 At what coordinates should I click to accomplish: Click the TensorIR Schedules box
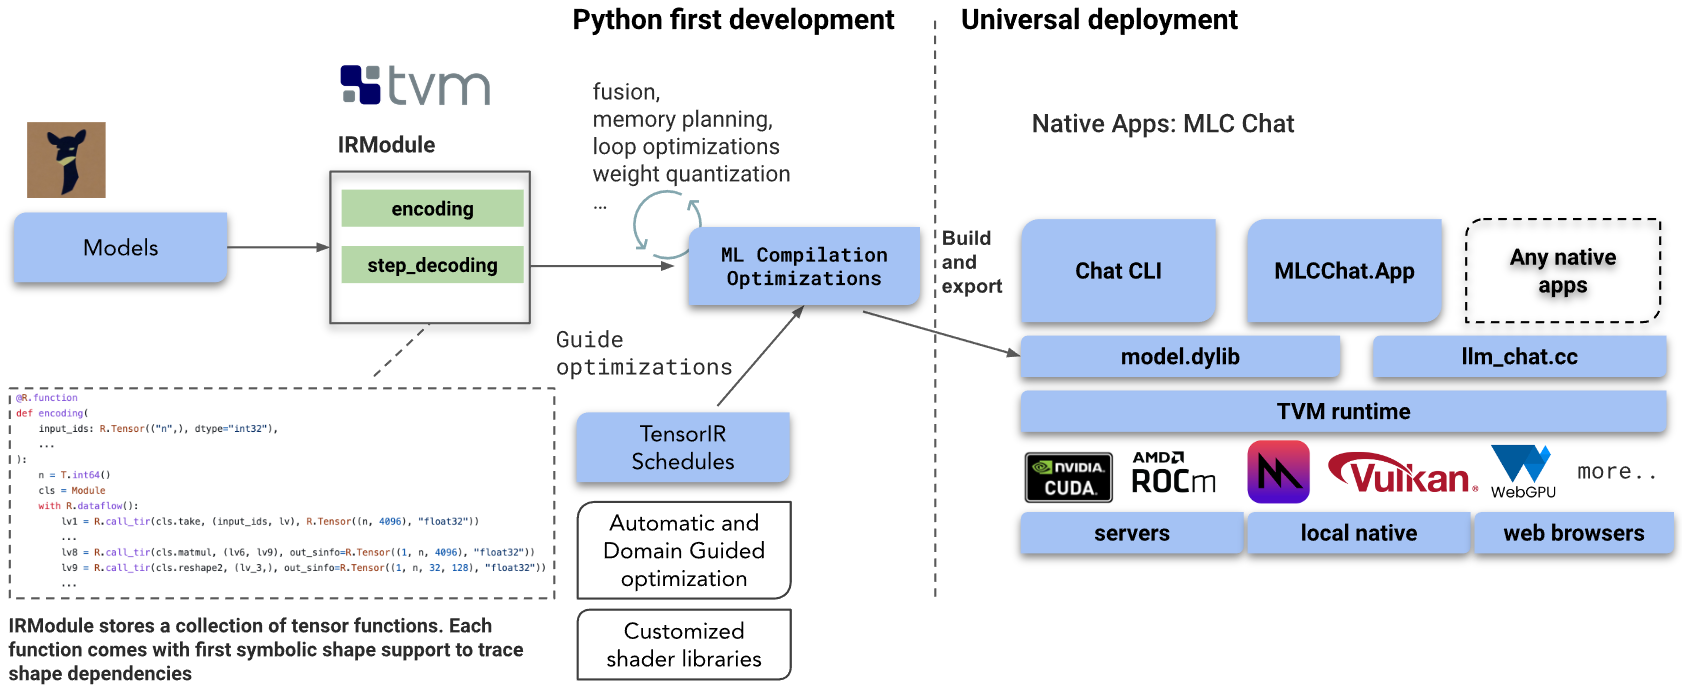(x=683, y=447)
